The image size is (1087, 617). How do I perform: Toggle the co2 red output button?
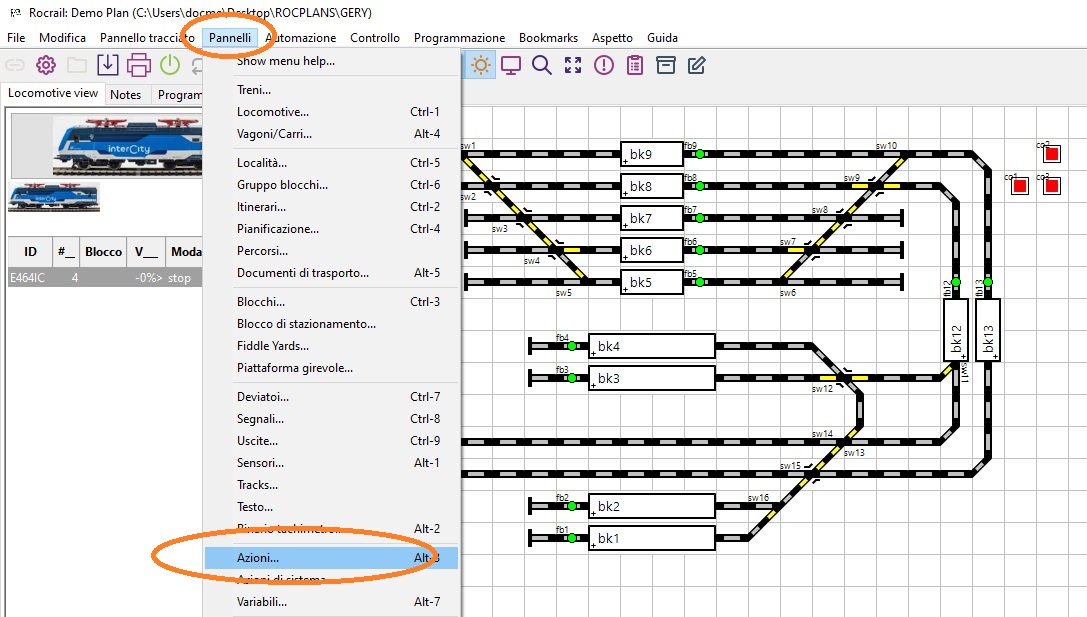coord(1051,186)
